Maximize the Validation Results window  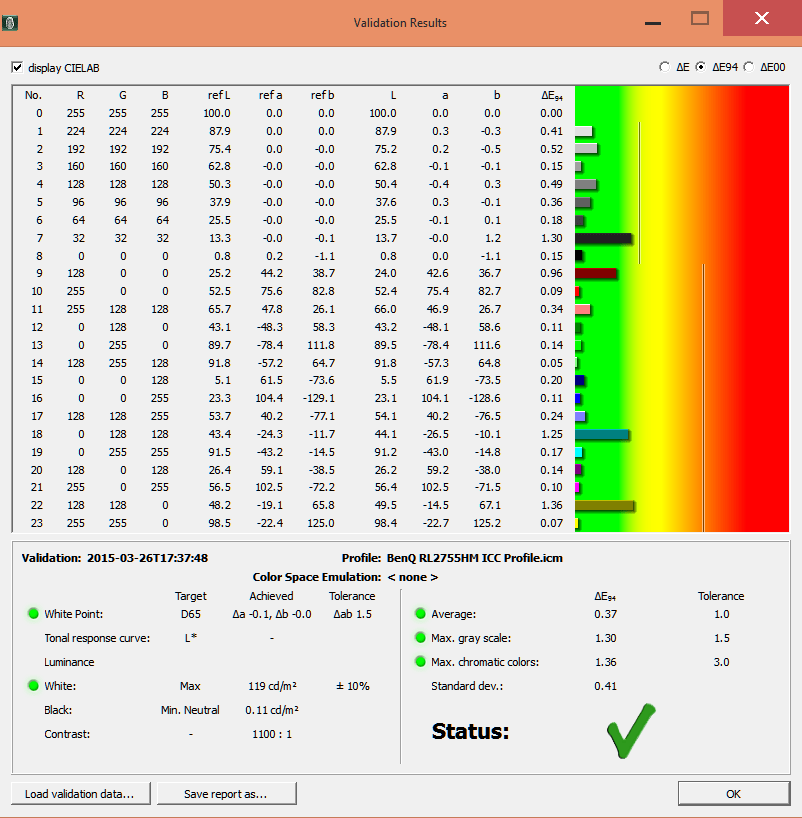tap(700, 20)
